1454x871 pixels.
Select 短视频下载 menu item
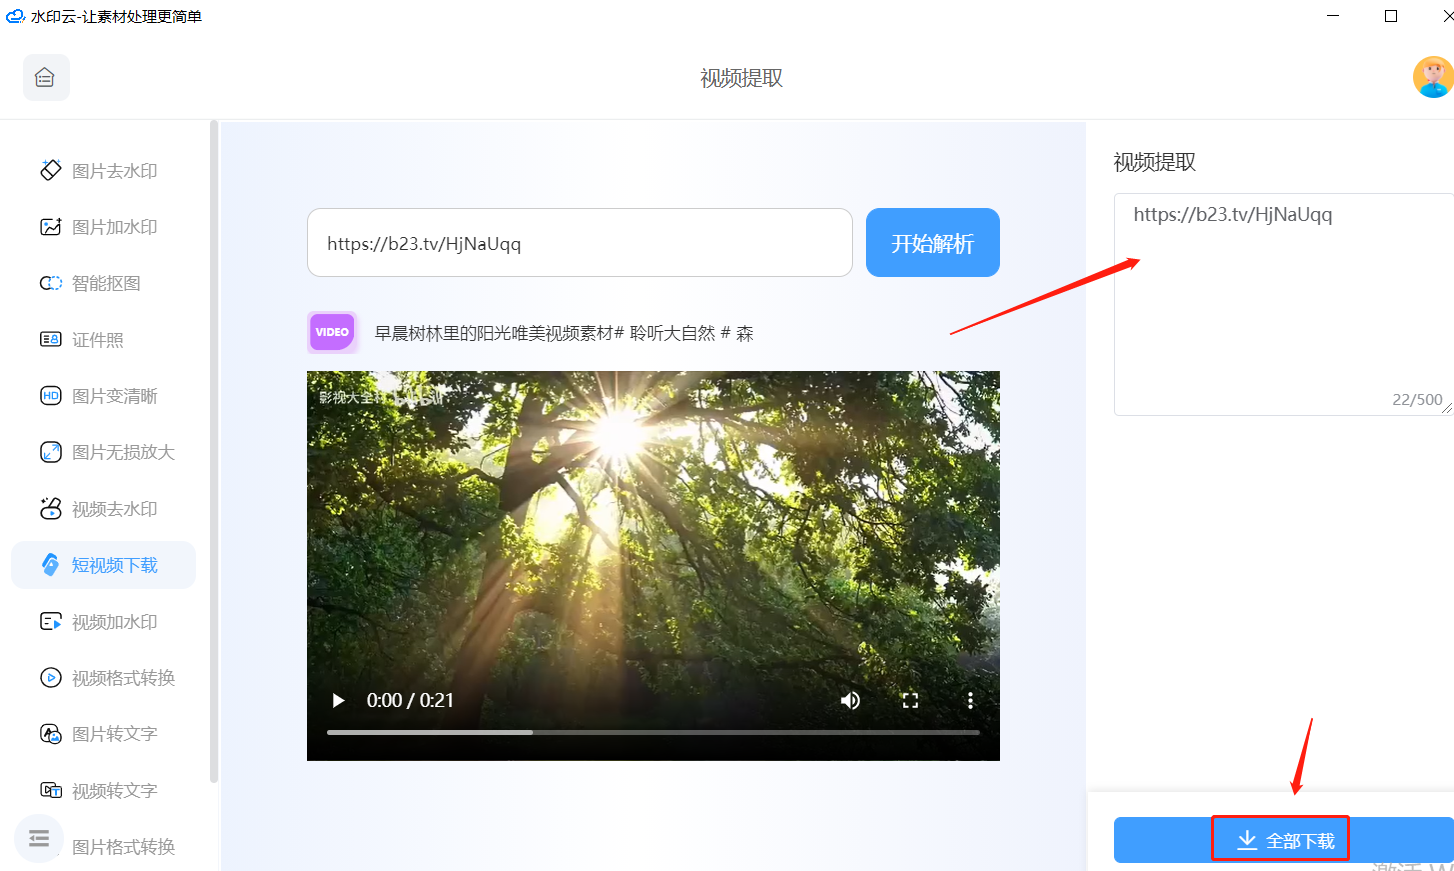[x=104, y=565]
